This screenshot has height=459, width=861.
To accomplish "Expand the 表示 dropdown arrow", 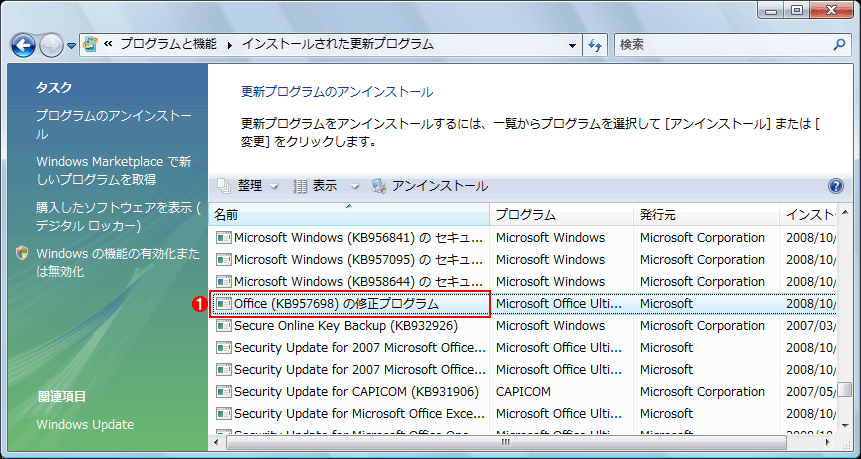I will [x=354, y=187].
